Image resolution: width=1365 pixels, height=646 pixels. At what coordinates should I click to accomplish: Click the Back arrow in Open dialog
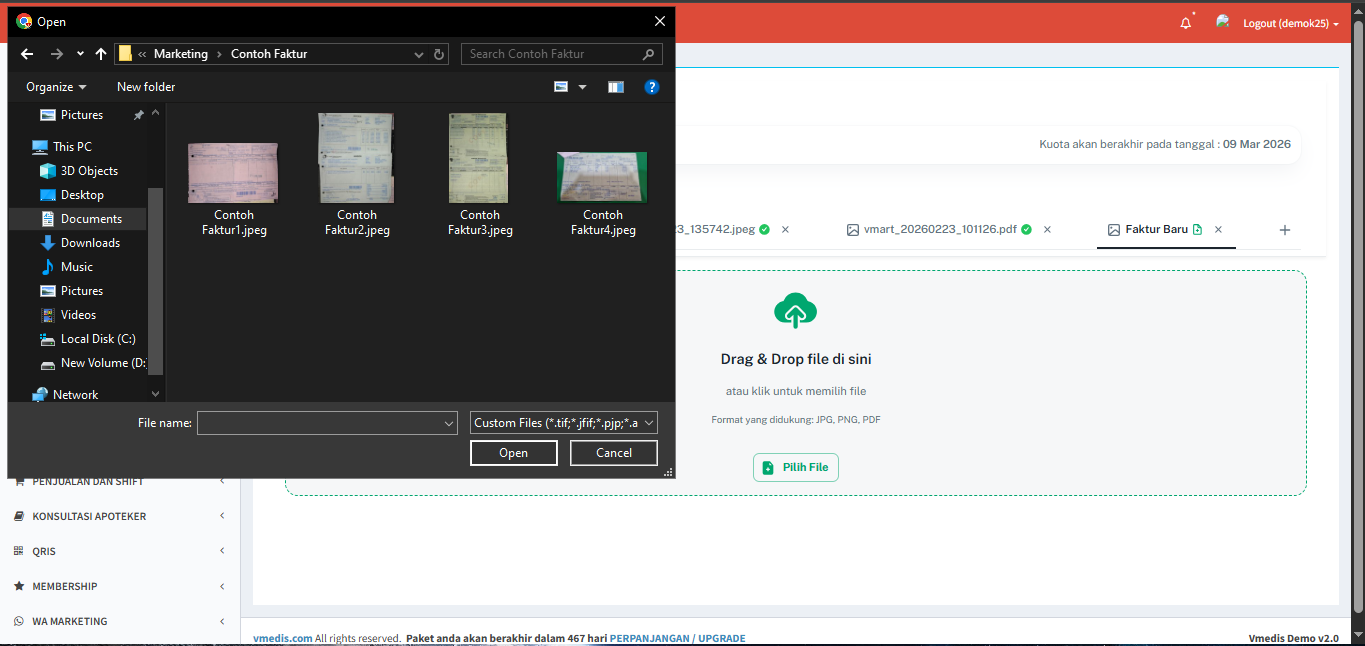click(x=27, y=54)
